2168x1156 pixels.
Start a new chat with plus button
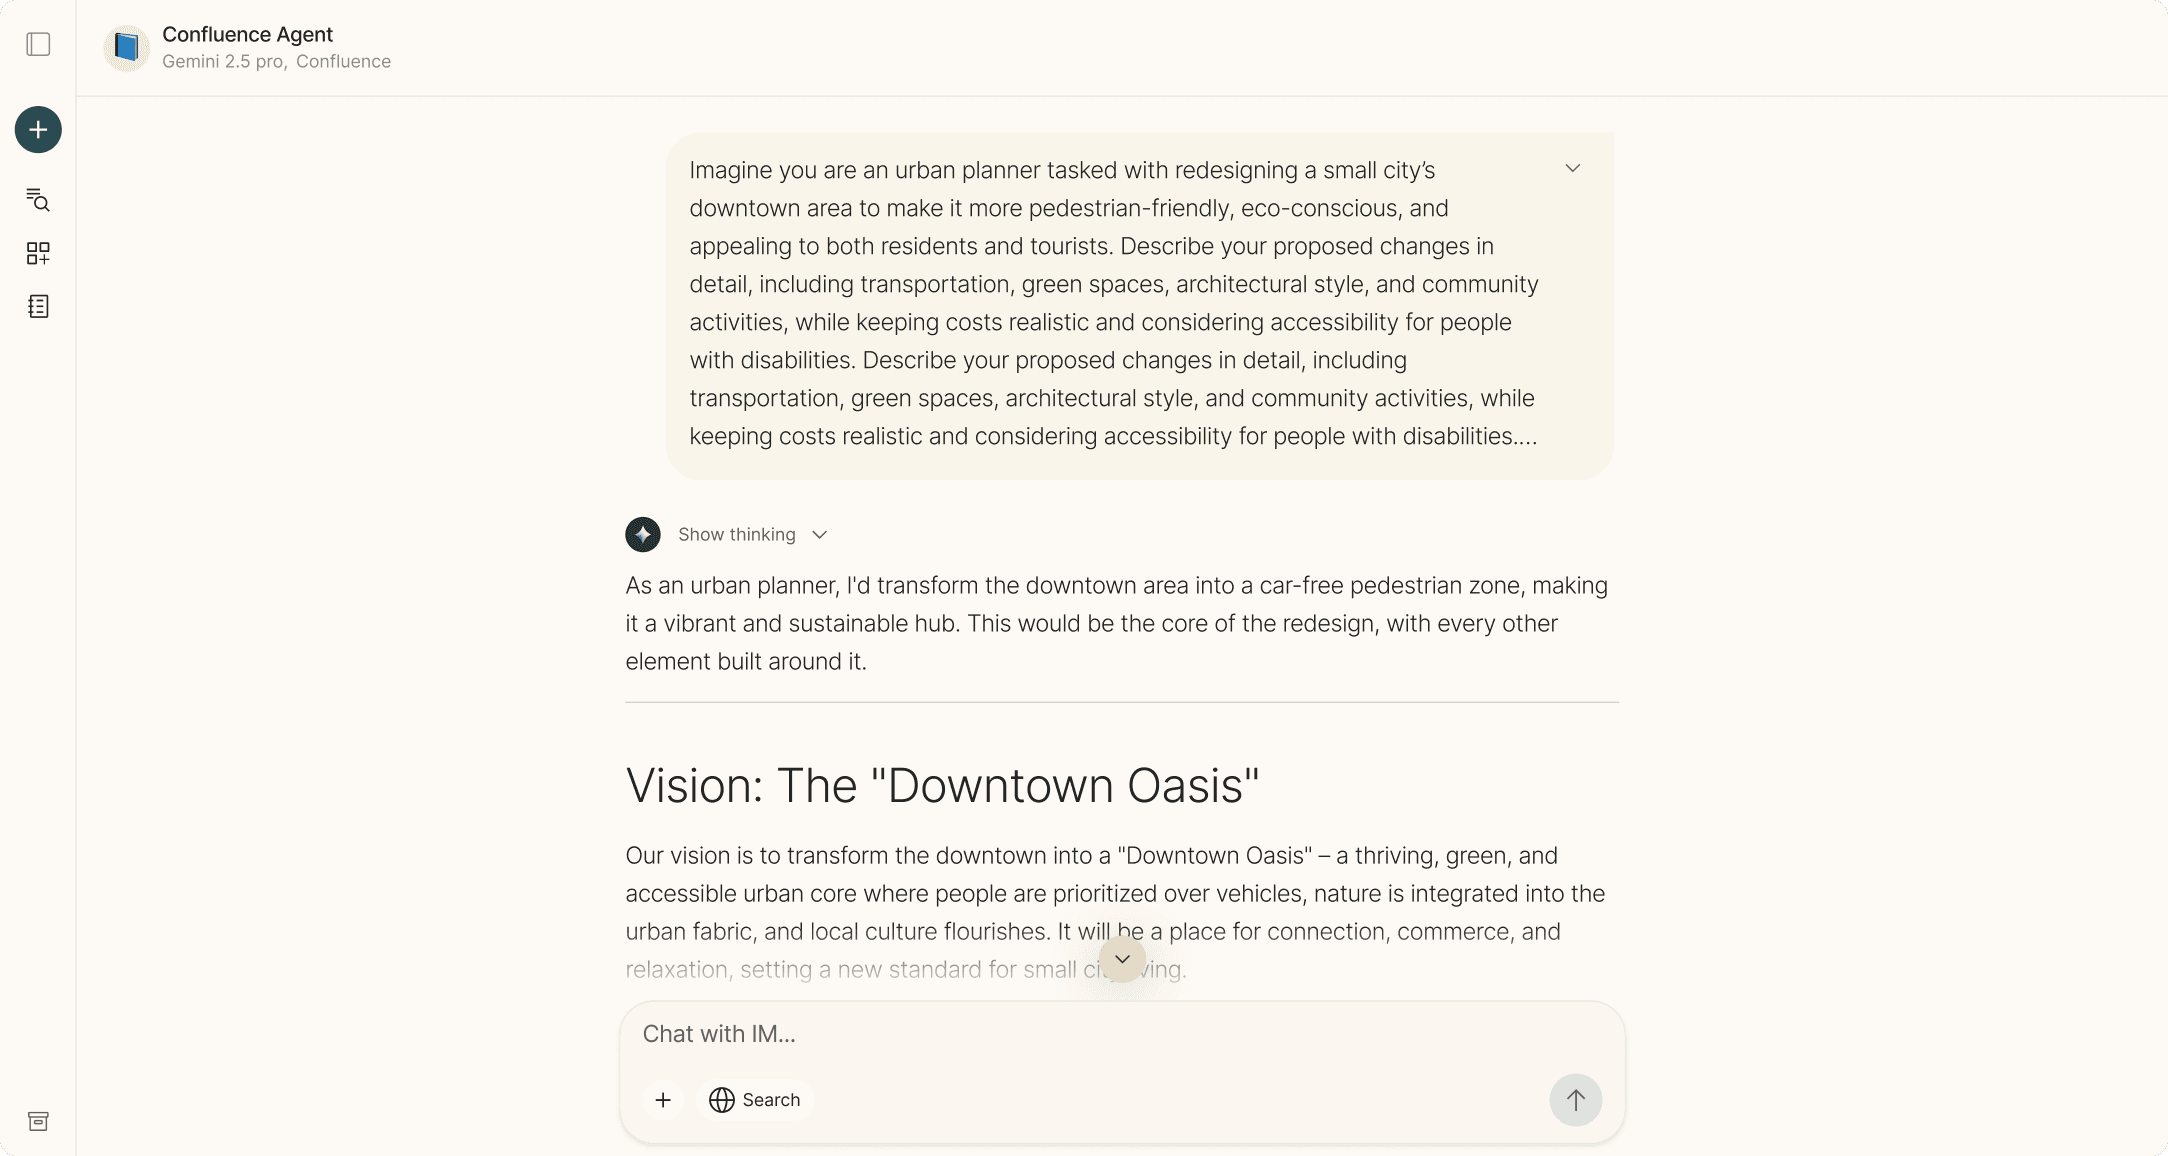coord(38,130)
